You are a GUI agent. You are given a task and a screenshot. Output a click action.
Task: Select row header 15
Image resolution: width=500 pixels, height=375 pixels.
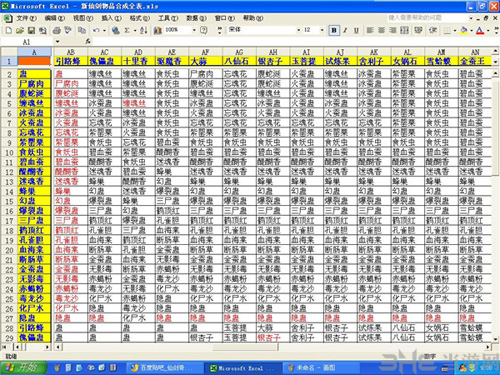(9, 201)
